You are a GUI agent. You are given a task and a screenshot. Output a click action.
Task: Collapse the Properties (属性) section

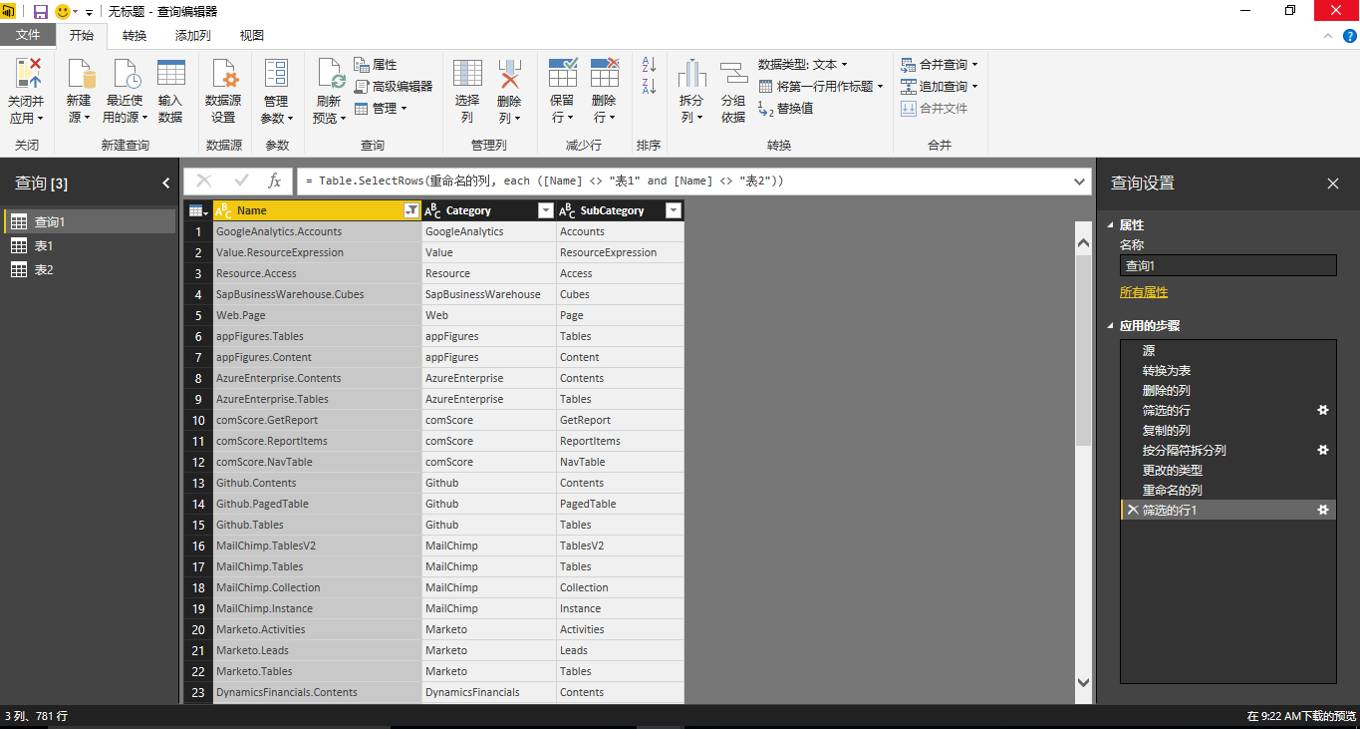1110,225
